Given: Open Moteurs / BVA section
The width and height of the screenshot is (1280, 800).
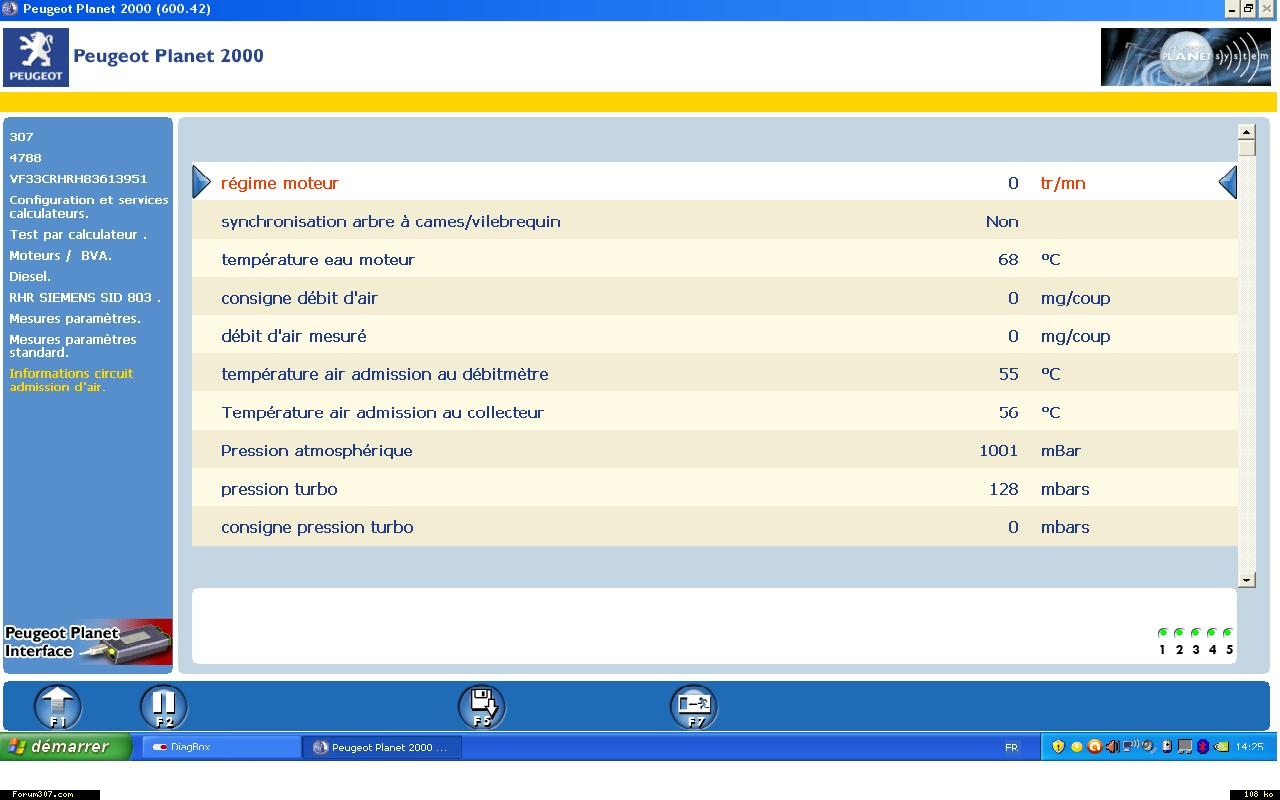Looking at the screenshot, I should tap(61, 256).
